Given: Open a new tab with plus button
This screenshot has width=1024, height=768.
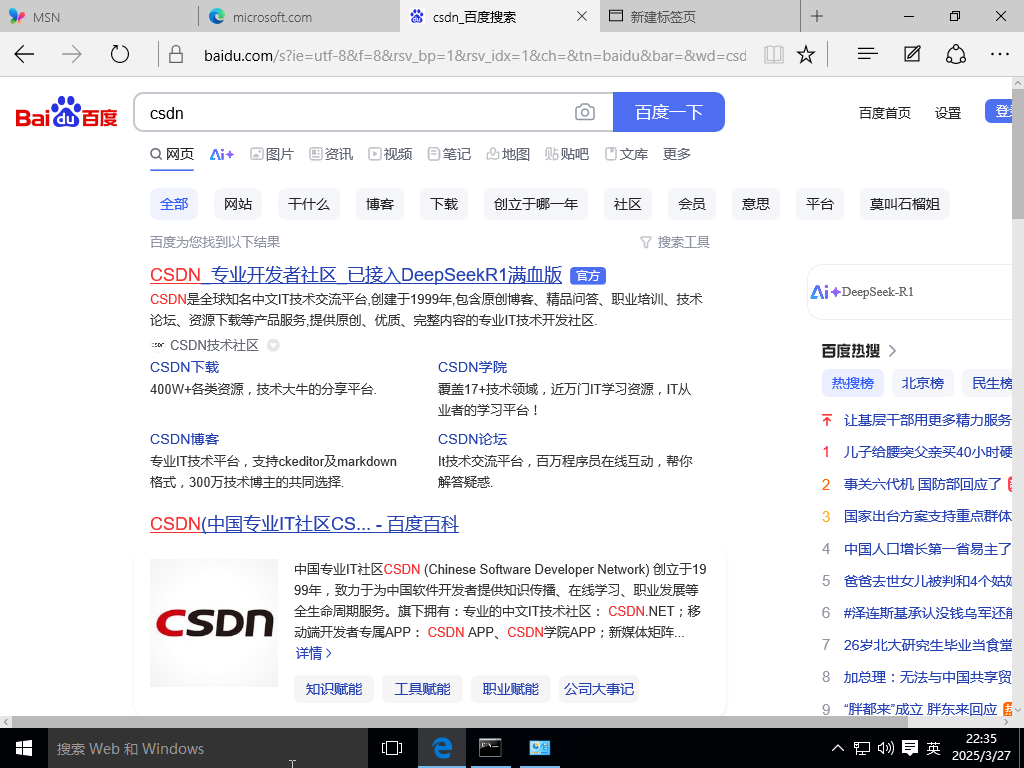Looking at the screenshot, I should (x=816, y=16).
